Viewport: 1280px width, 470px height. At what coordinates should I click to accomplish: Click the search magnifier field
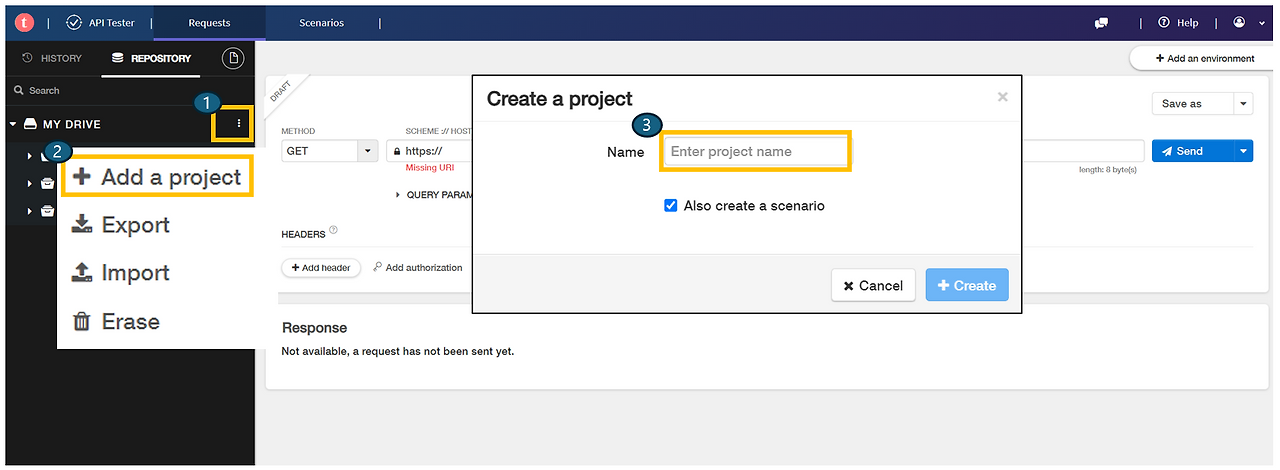[x=128, y=90]
